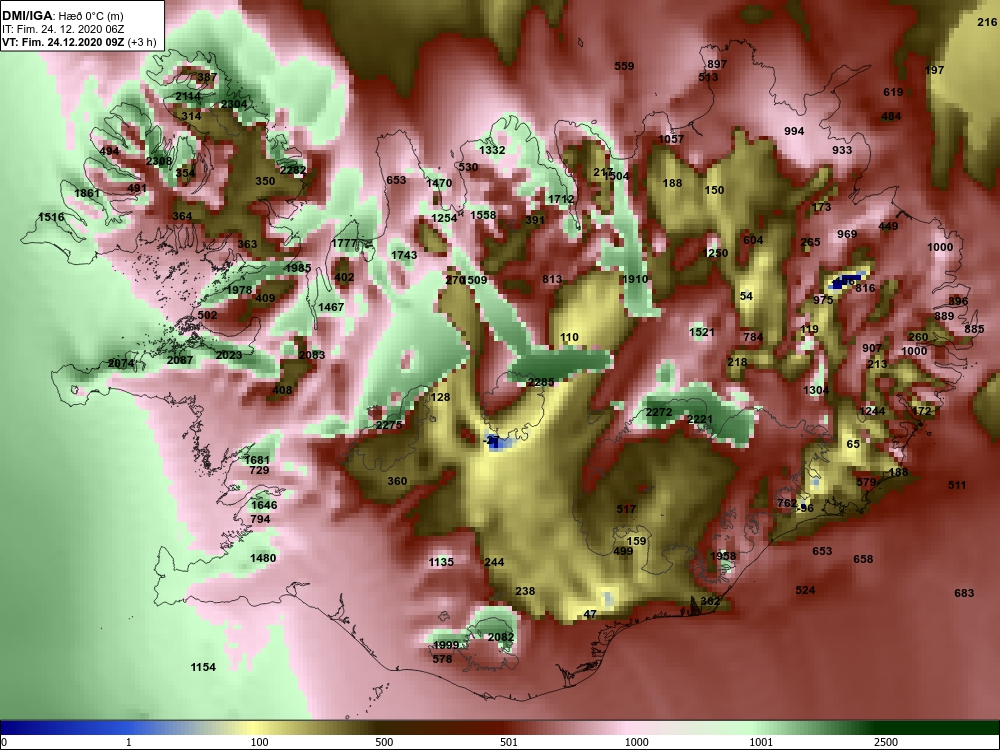Click the map value '784'
Viewport: 1000px width, 750px height.
753,336
